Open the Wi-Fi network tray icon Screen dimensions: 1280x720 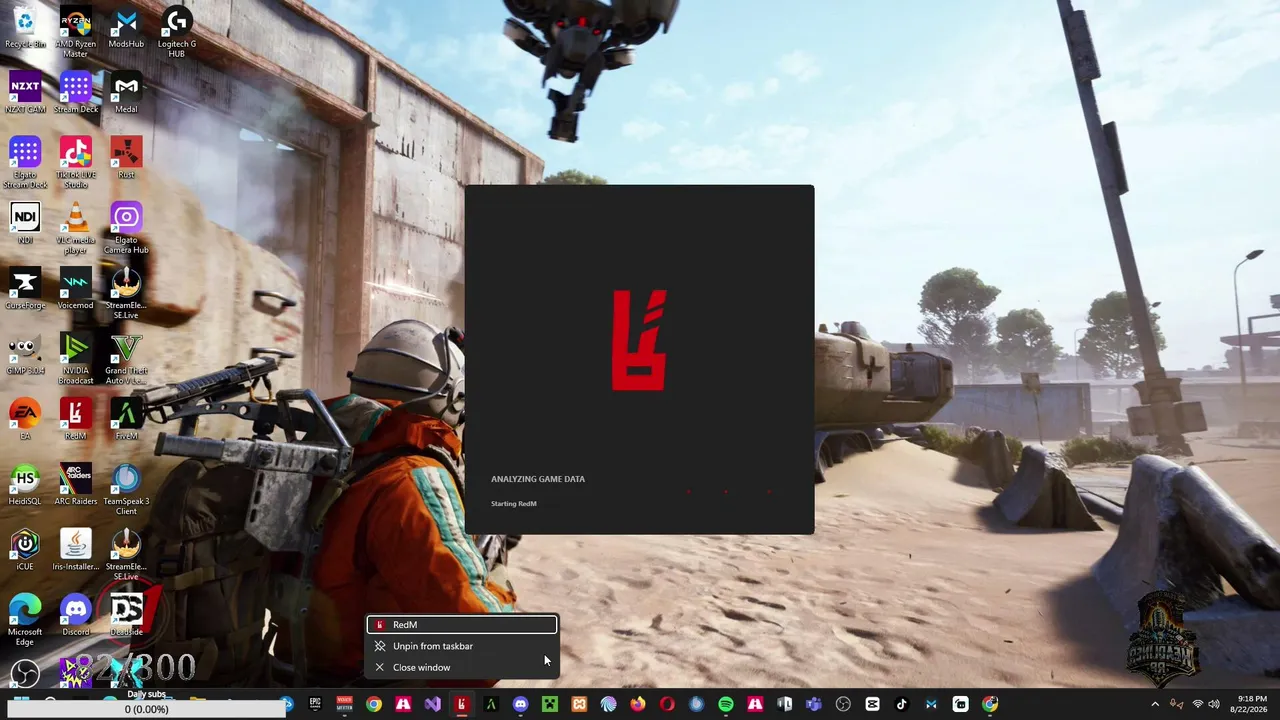point(1198,704)
